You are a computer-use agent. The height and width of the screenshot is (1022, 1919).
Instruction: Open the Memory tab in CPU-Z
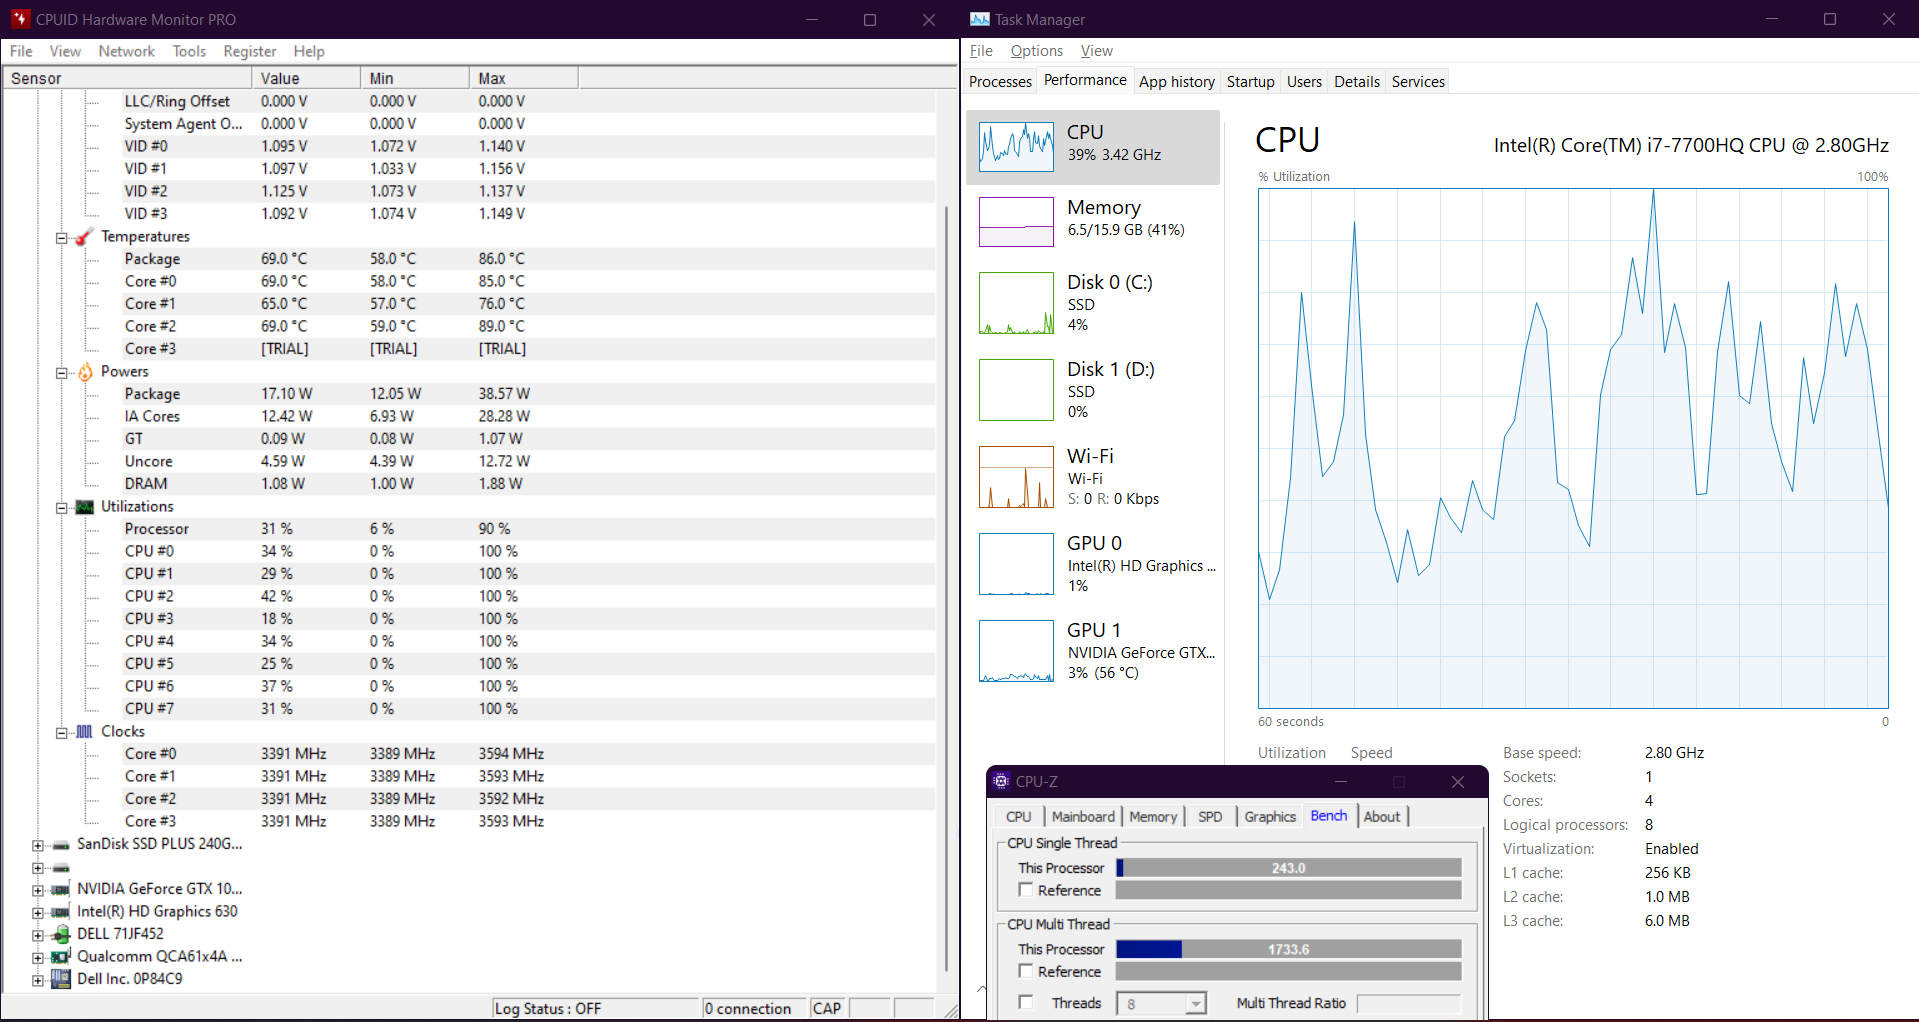1153,817
